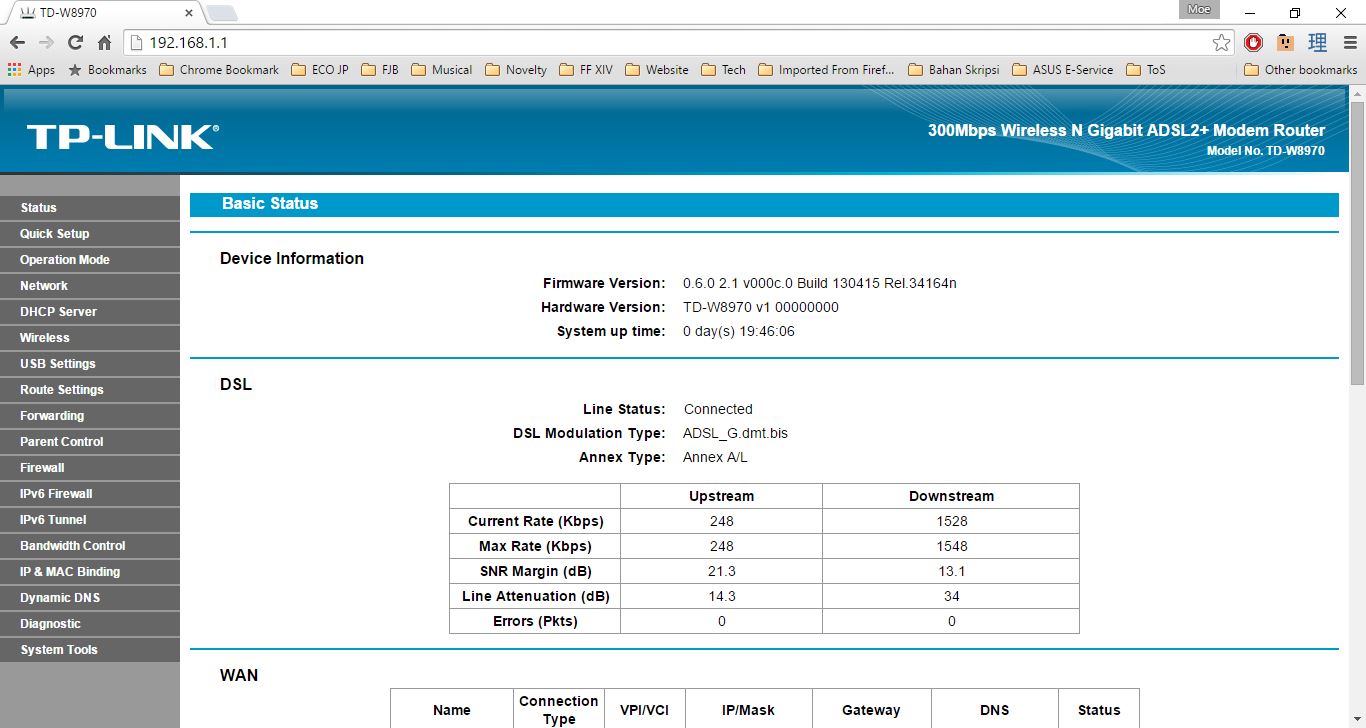Open the Wireless settings menu
Viewport: 1366px width, 728px height.
point(44,337)
